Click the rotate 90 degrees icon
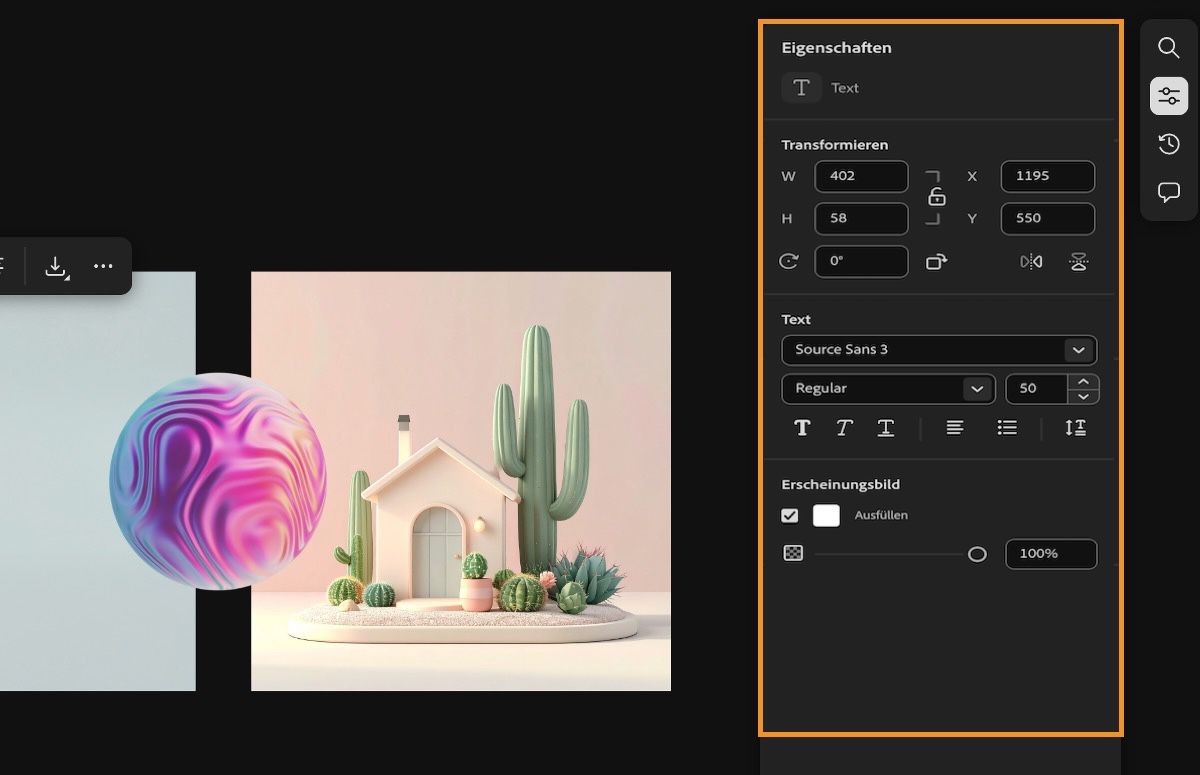1200x775 pixels. click(x=936, y=261)
